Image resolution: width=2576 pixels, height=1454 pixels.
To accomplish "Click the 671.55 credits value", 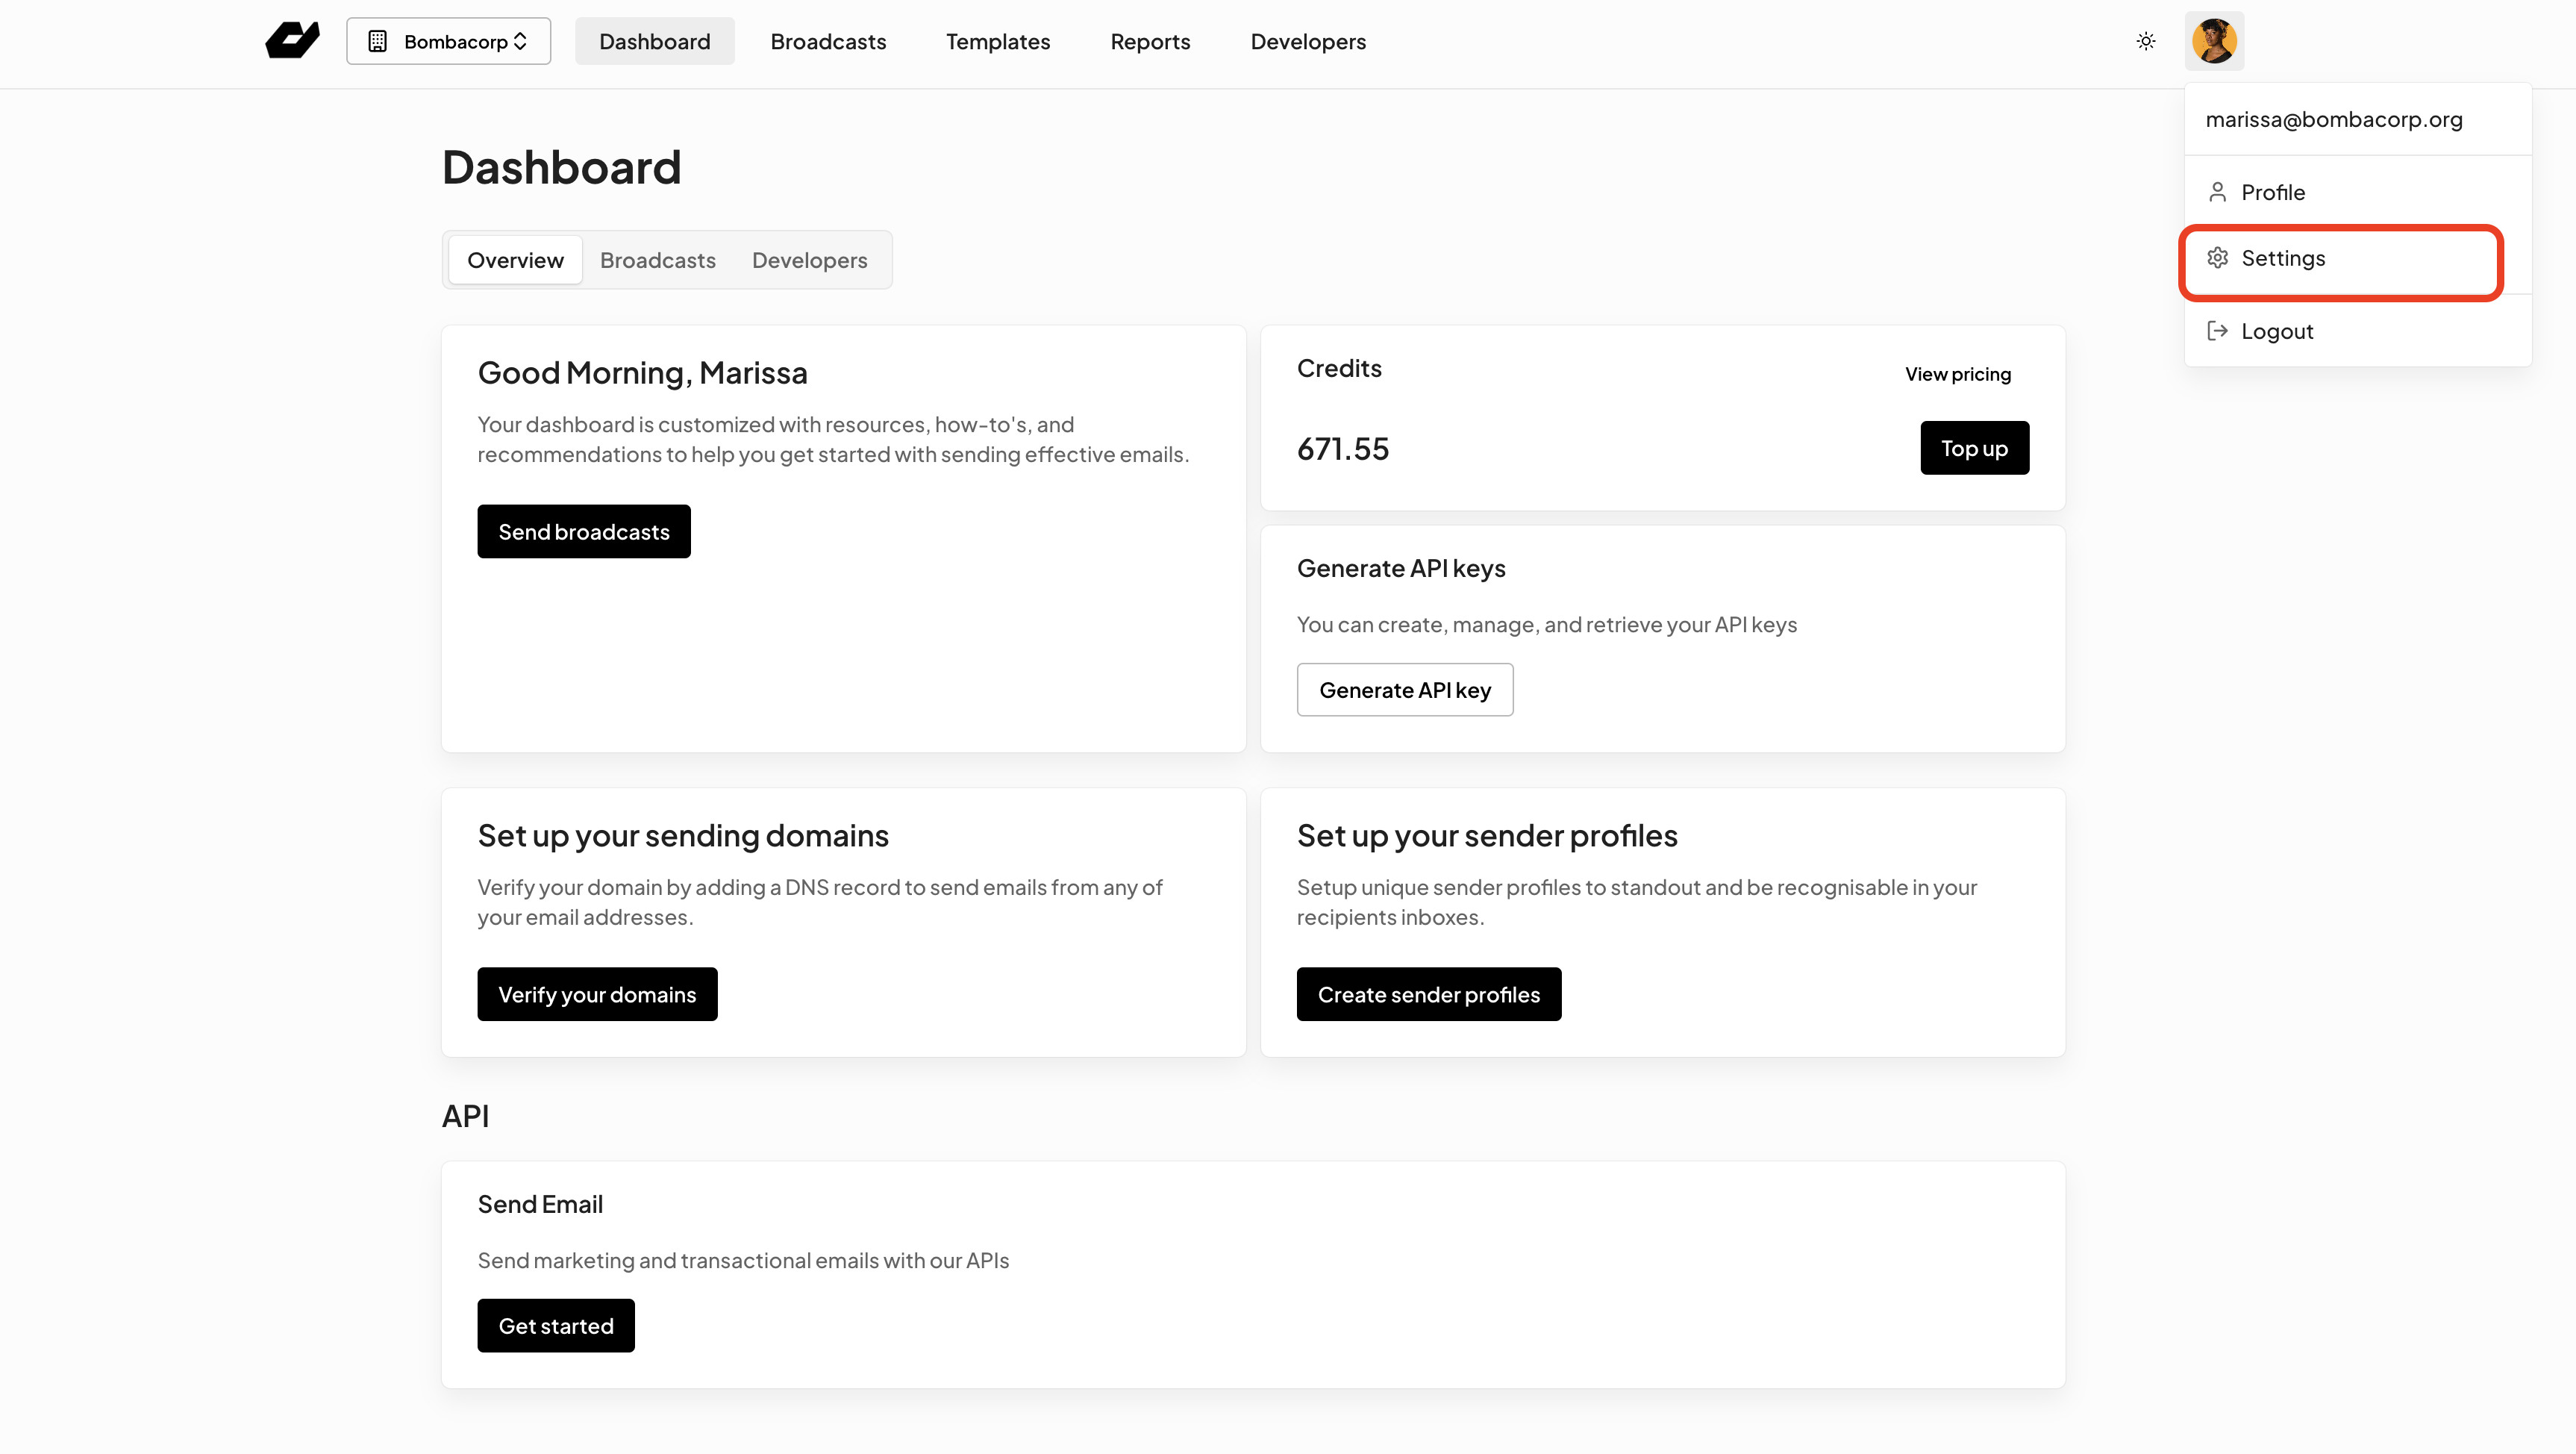I will [1343, 449].
